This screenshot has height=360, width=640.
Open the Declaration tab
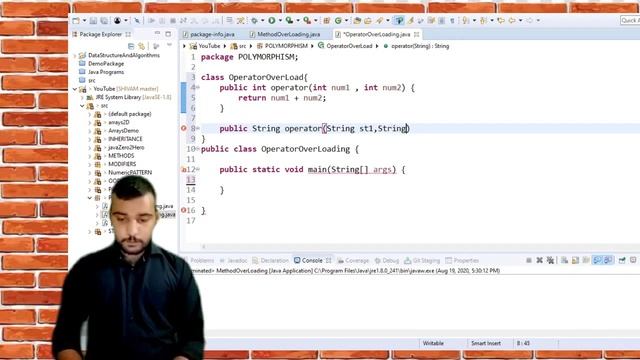[271, 260]
